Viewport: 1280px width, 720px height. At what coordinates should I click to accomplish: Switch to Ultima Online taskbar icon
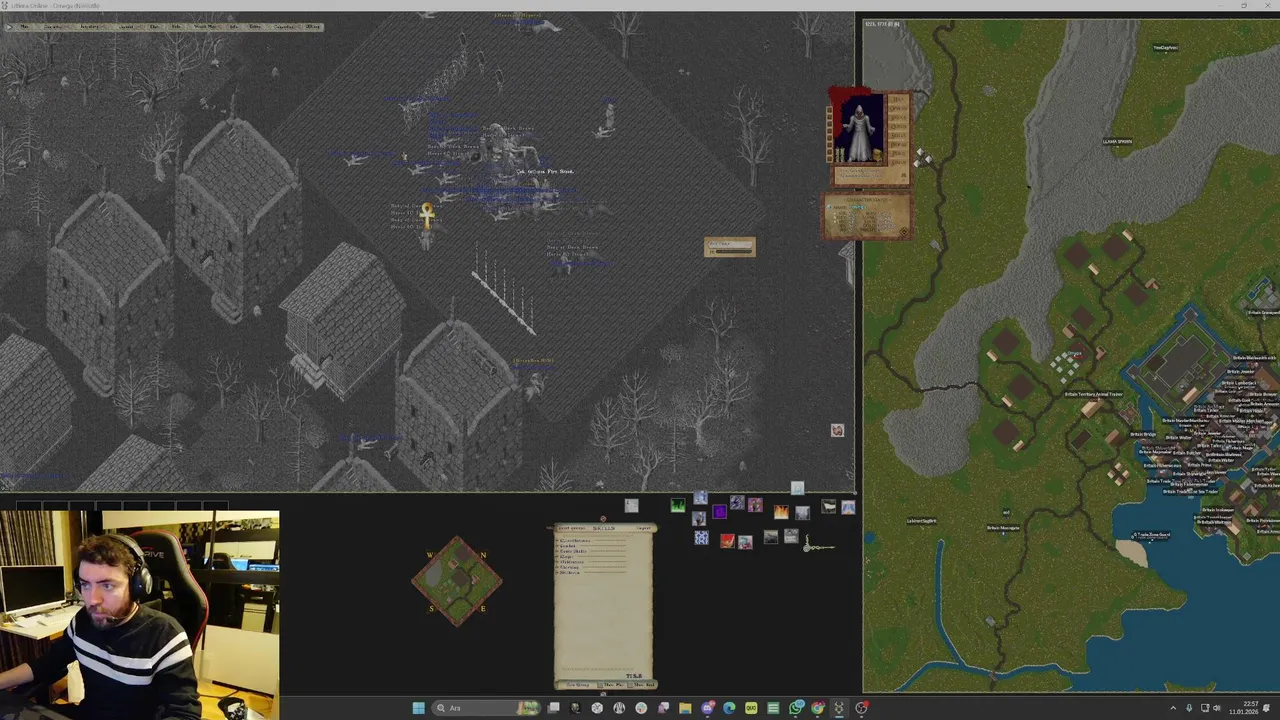(x=838, y=708)
